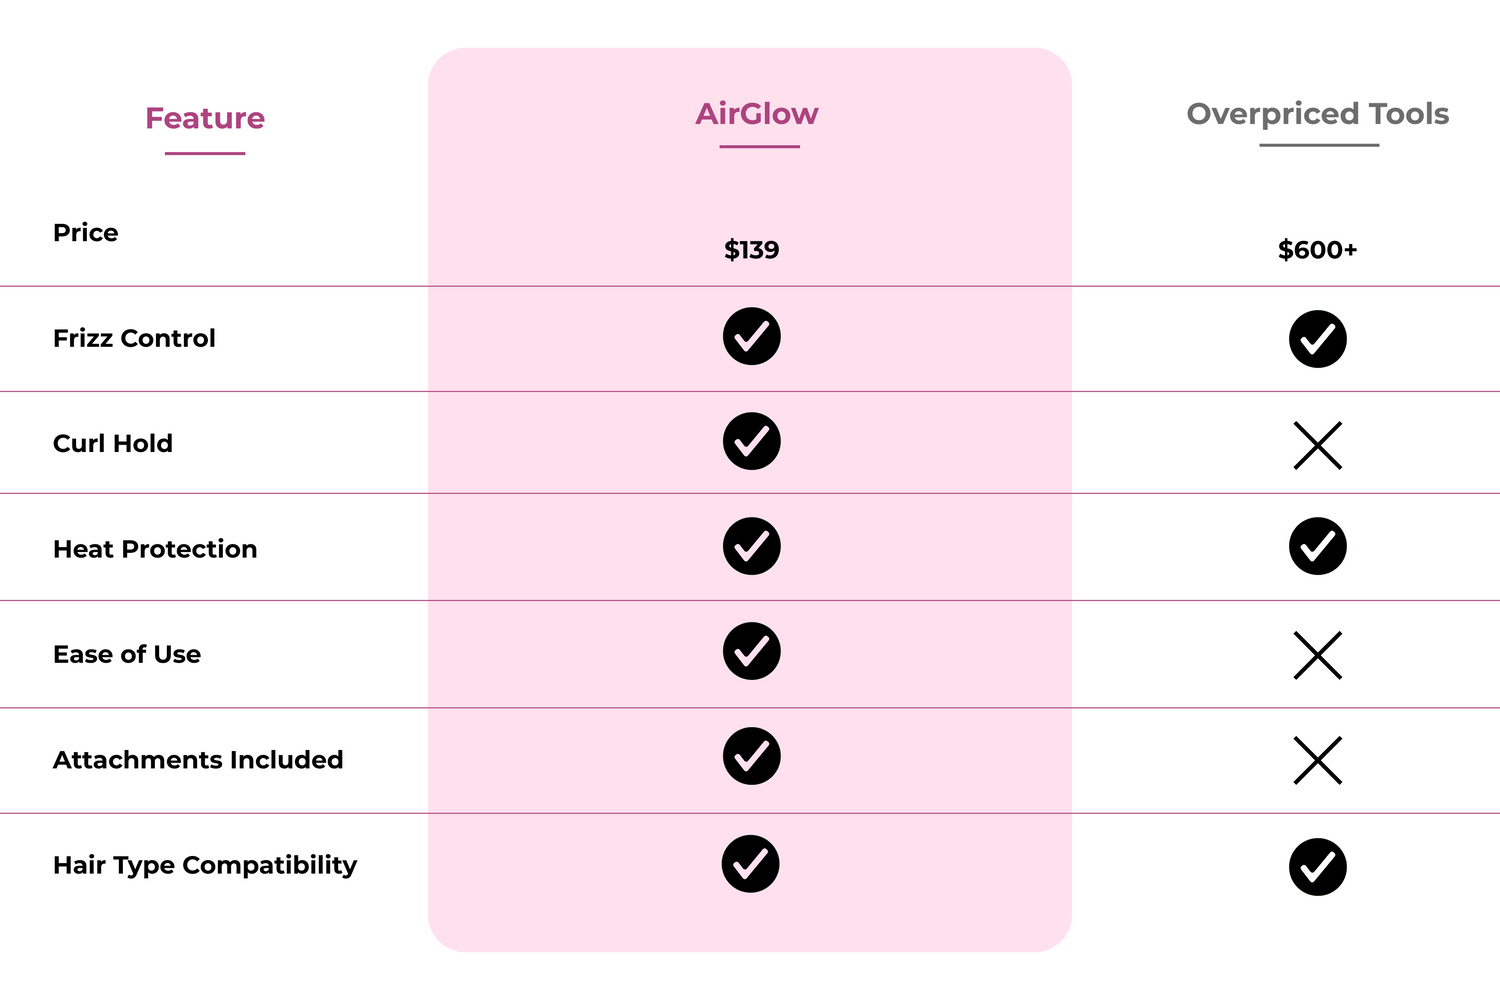Click the $600+ price text
The width and height of the screenshot is (1500, 1000).
click(x=1318, y=250)
